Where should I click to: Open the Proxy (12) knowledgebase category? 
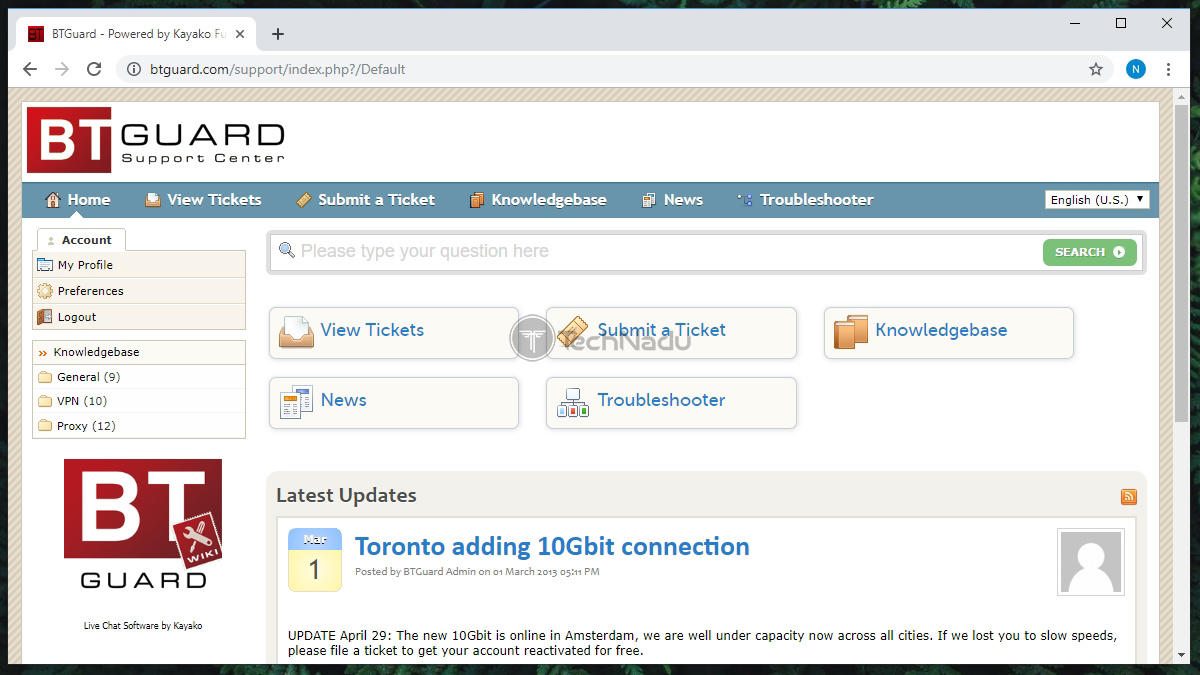pos(86,426)
